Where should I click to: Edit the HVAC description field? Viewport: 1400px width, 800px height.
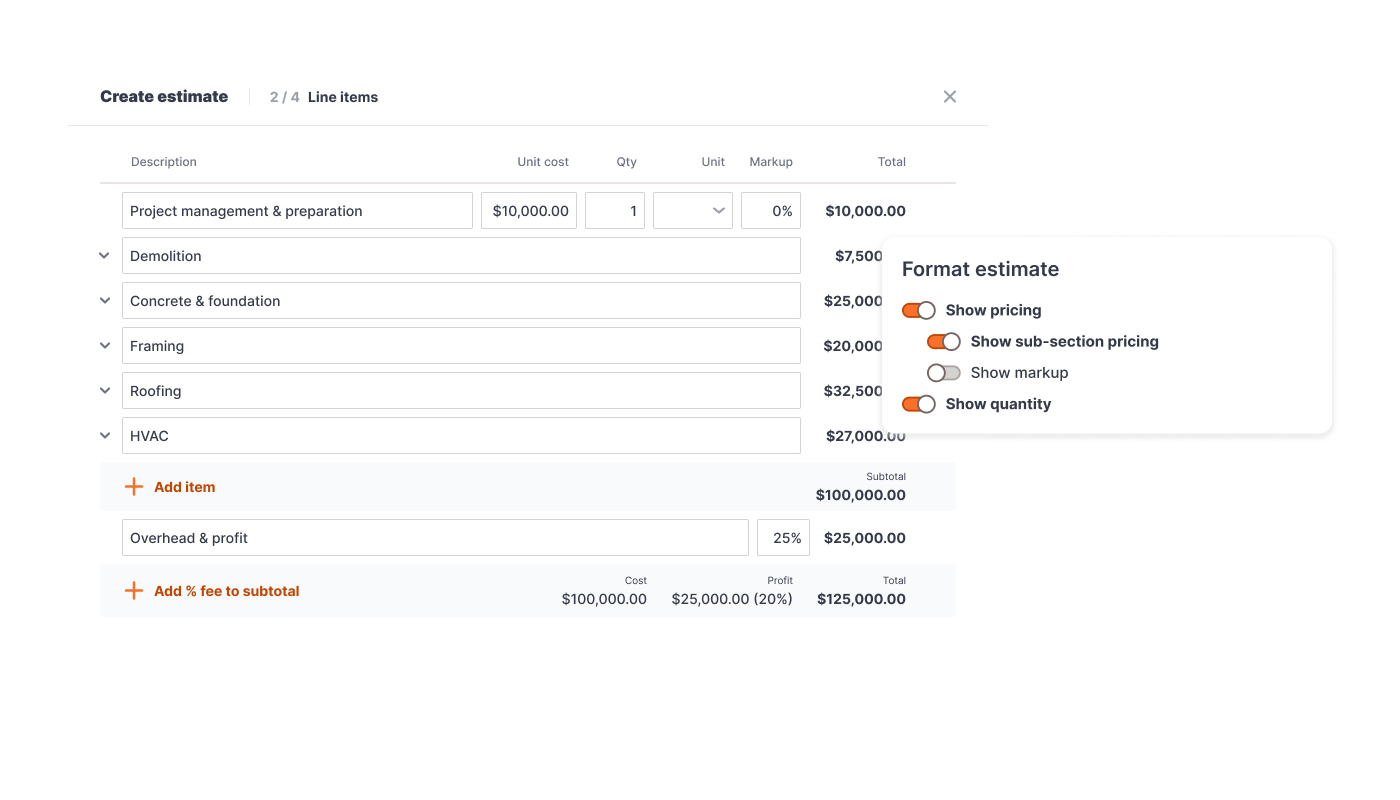pos(461,436)
